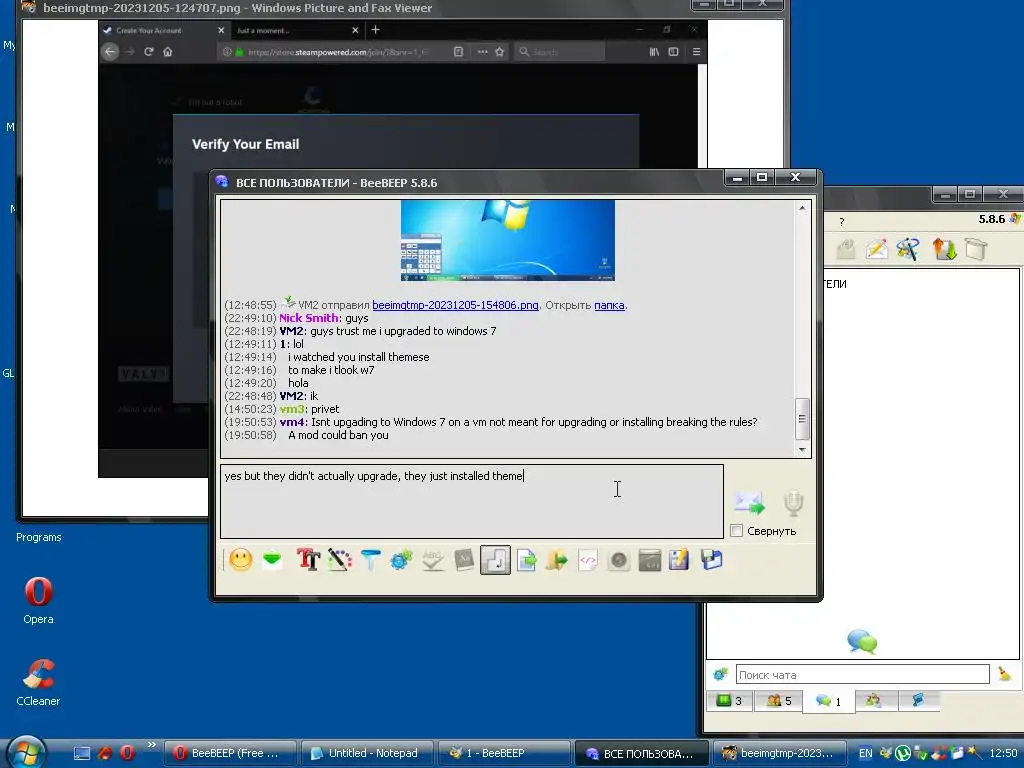This screenshot has height=768, width=1024.
Task: Click the Windows 7 screenshot thumbnail in chat
Action: click(507, 240)
